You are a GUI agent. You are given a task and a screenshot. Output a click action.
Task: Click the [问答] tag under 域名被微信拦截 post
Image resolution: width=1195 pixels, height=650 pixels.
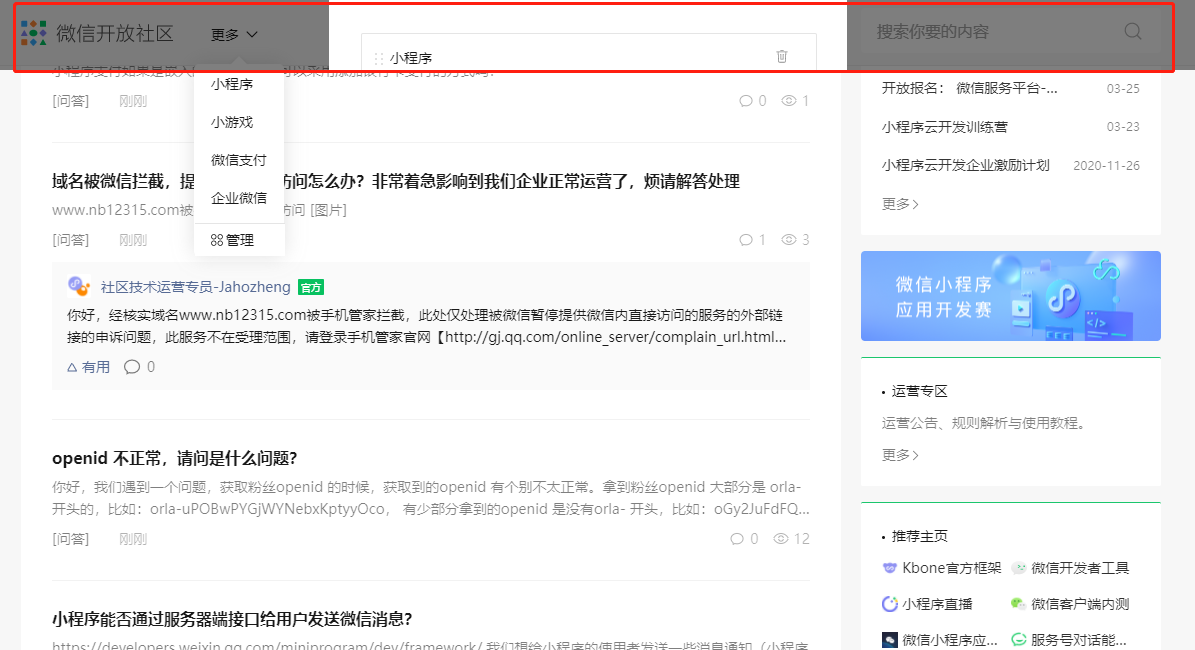[x=70, y=240]
